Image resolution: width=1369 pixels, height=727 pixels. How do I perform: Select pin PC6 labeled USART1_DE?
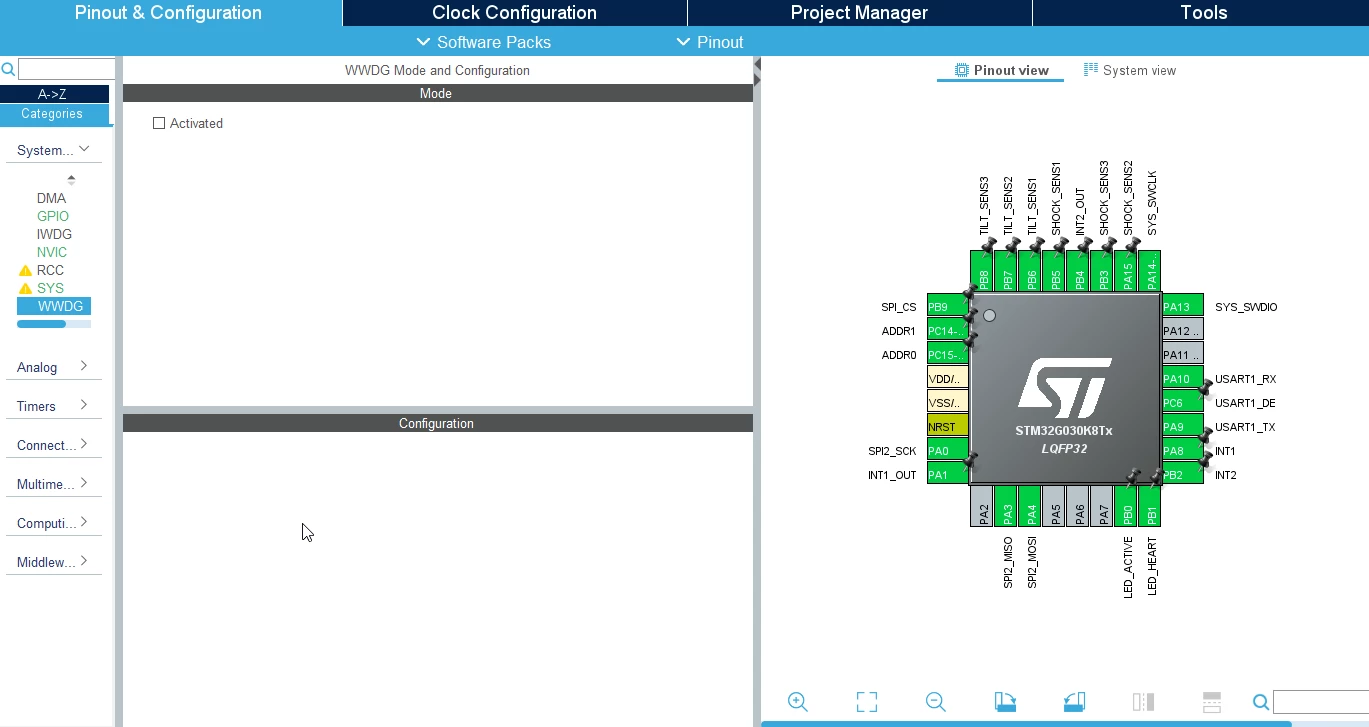[1183, 403]
